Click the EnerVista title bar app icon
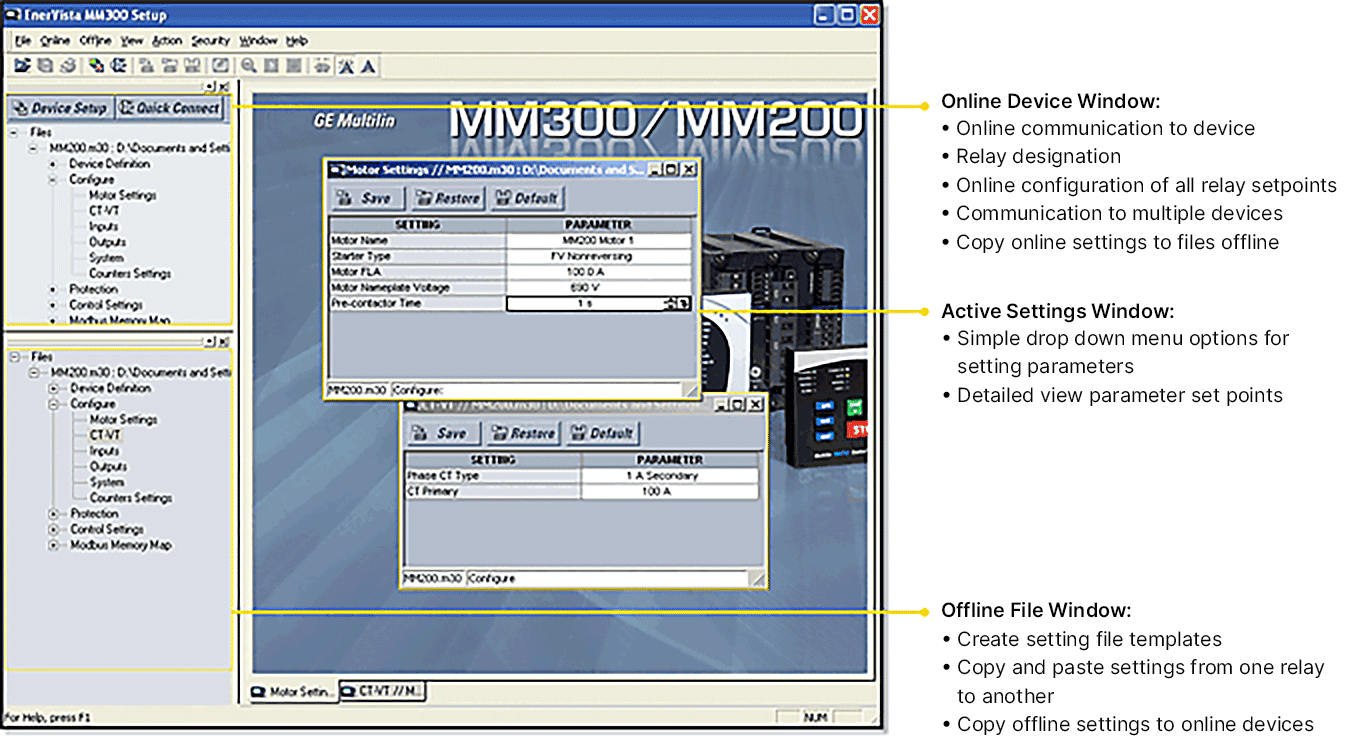This screenshot has height=746, width=1354. [x=12, y=15]
